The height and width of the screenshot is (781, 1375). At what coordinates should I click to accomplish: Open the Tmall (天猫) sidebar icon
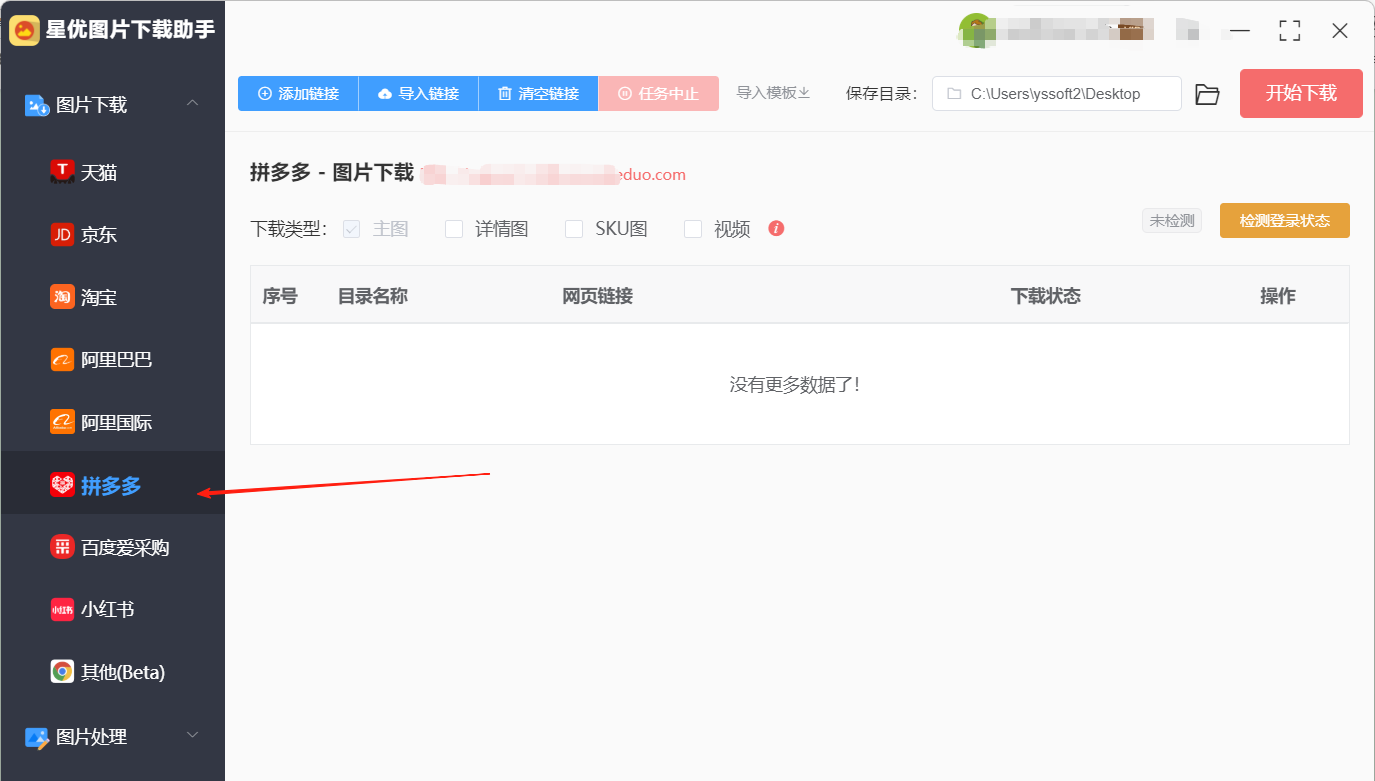tap(62, 172)
